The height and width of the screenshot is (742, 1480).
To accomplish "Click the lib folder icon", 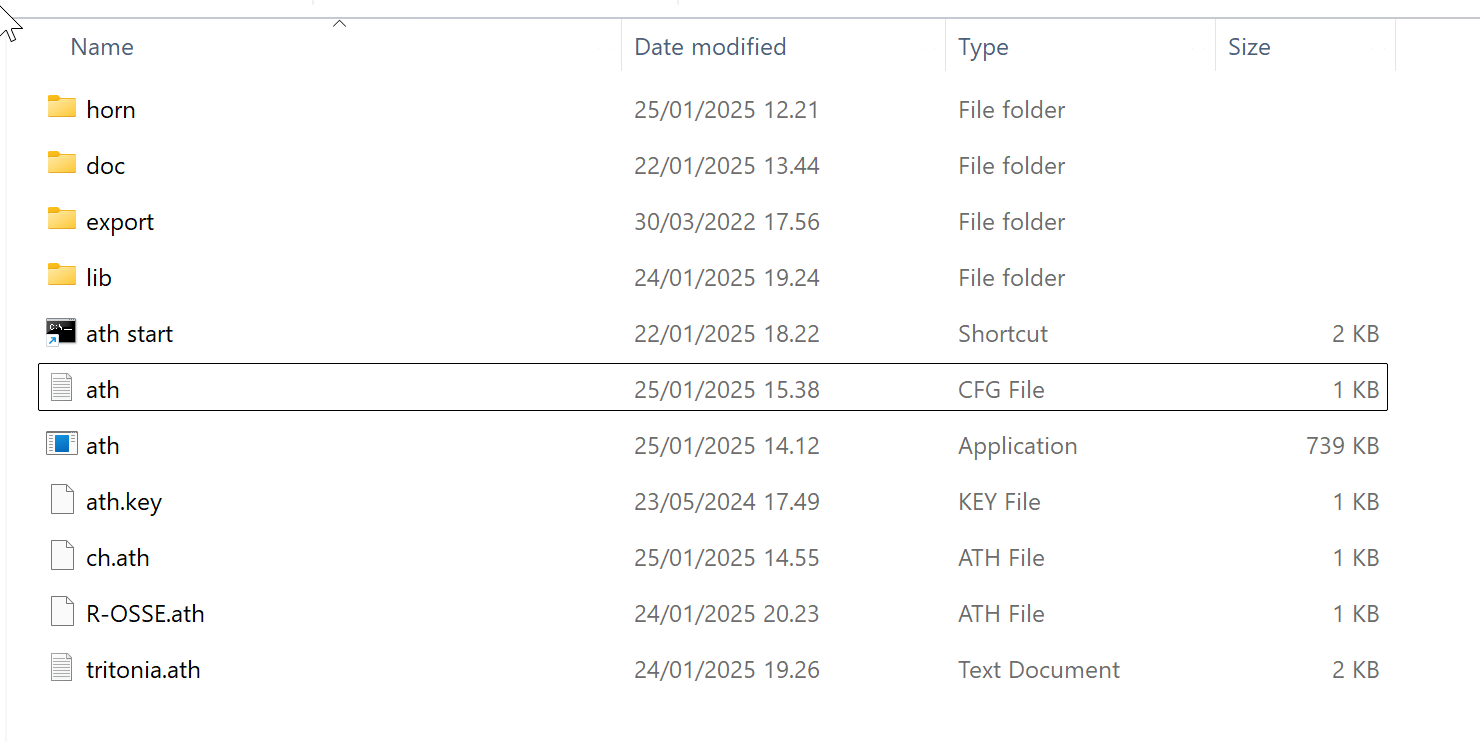I will click(x=62, y=275).
